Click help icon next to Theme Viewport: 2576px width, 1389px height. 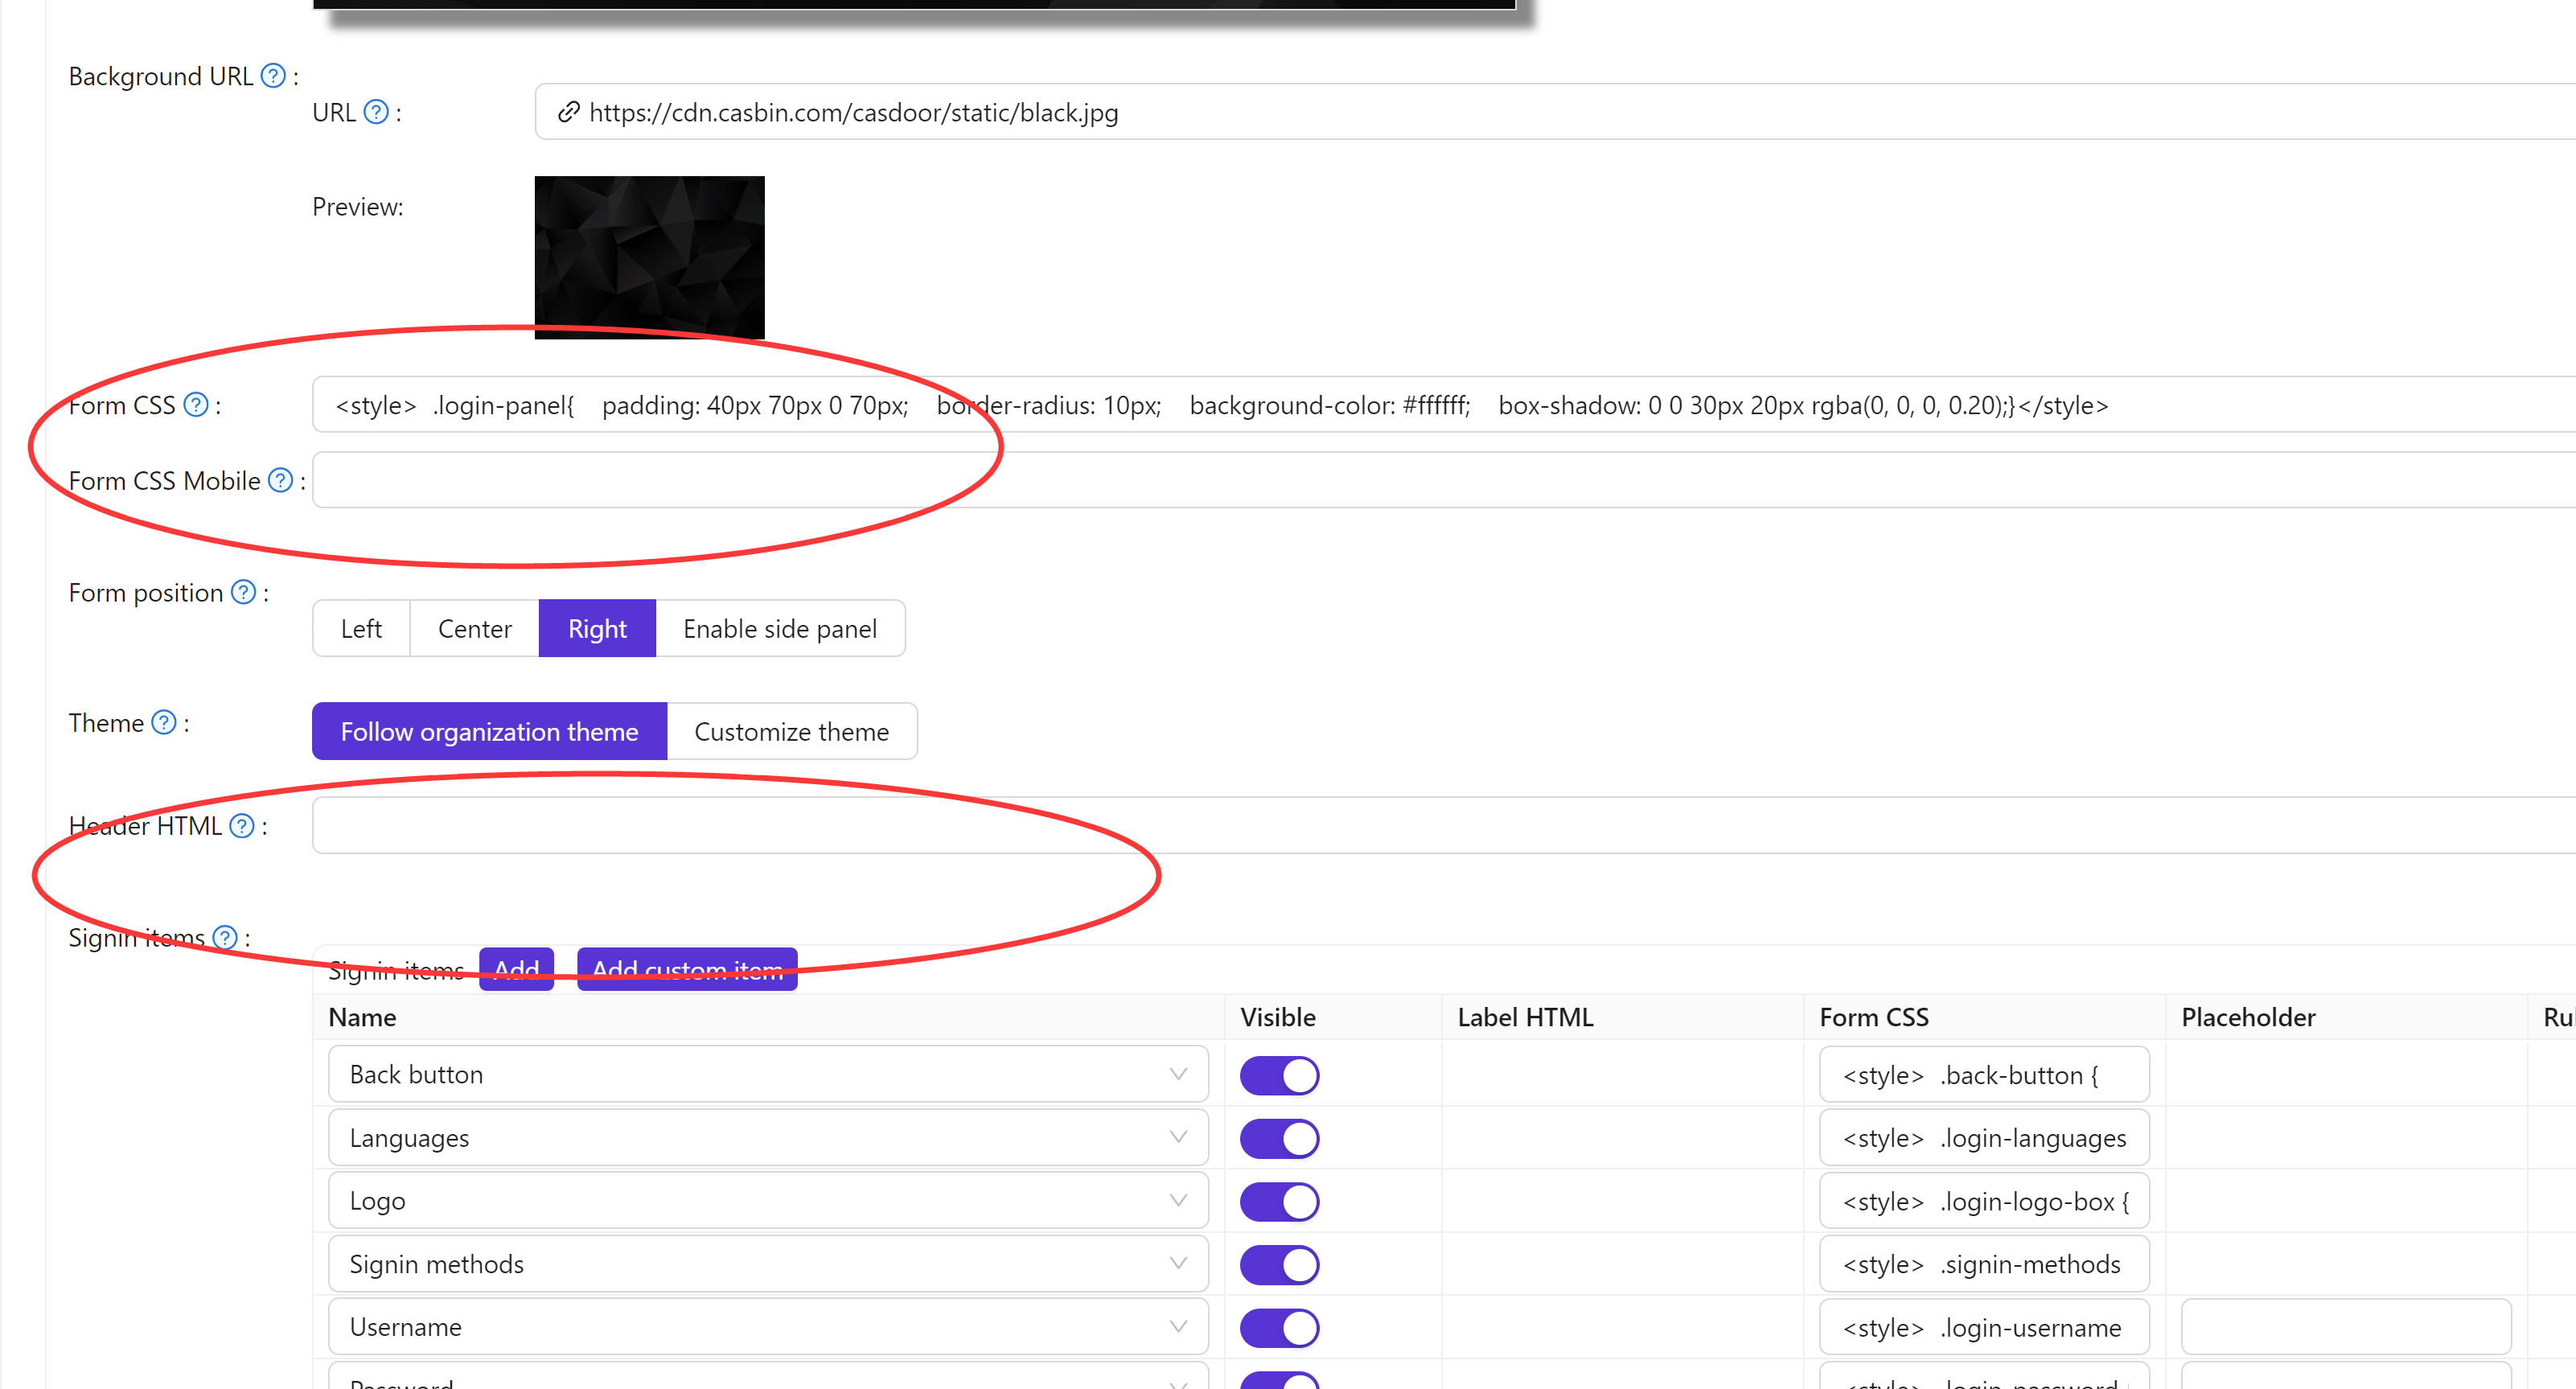pos(164,723)
